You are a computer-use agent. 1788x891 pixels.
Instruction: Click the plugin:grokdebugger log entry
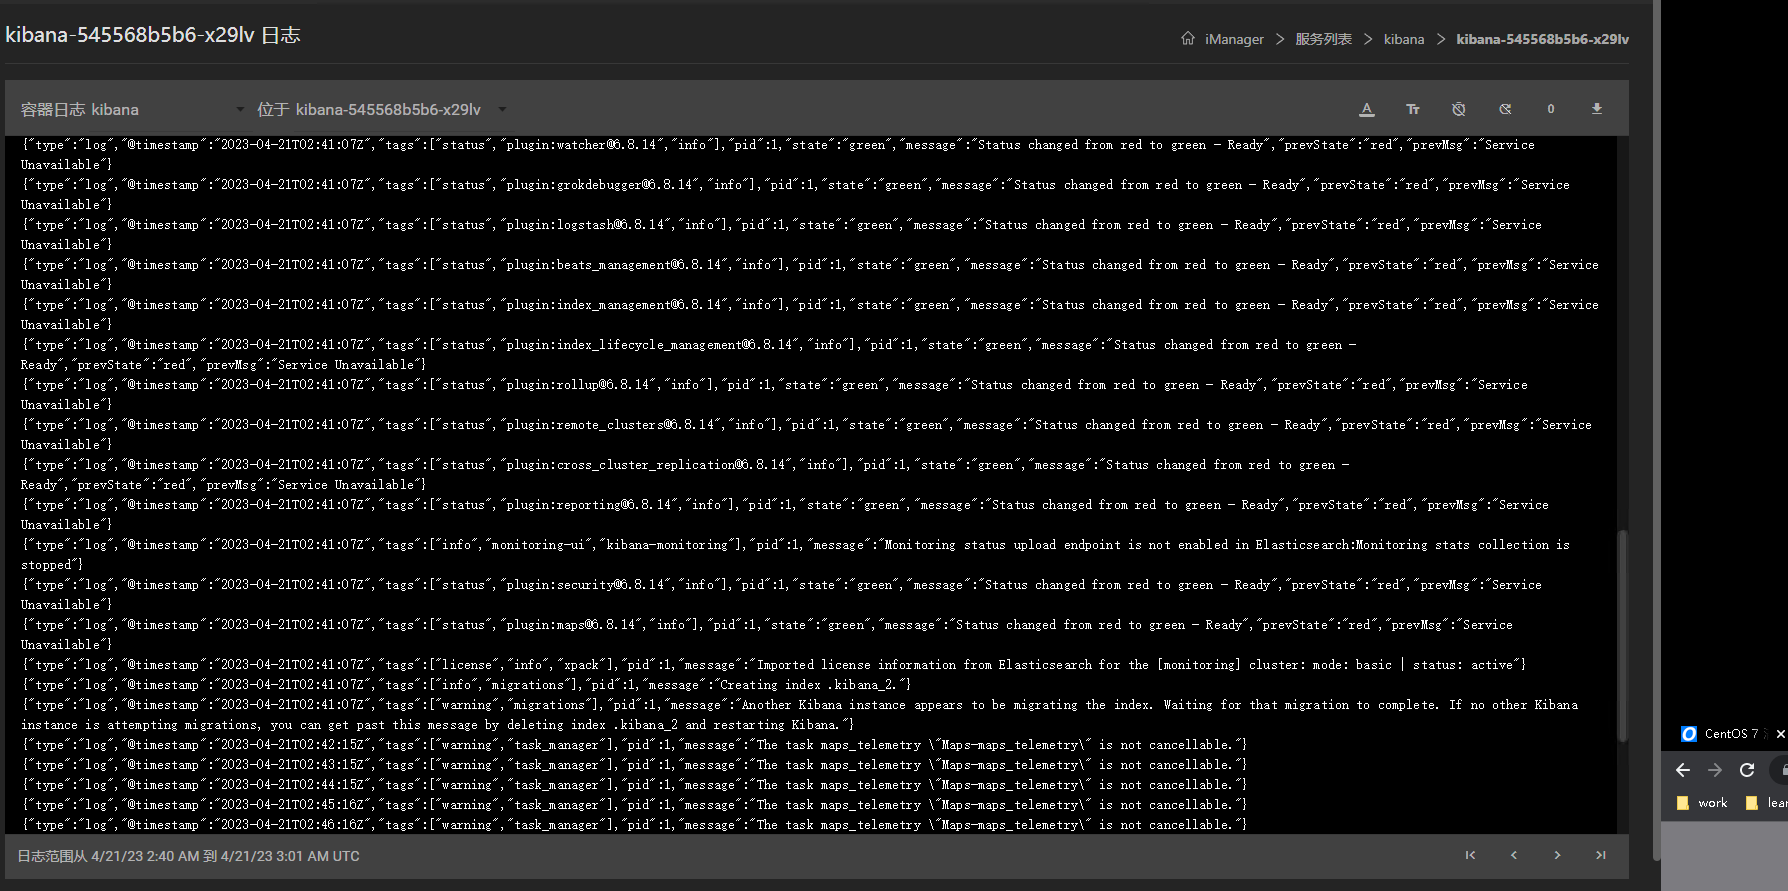tap(795, 194)
